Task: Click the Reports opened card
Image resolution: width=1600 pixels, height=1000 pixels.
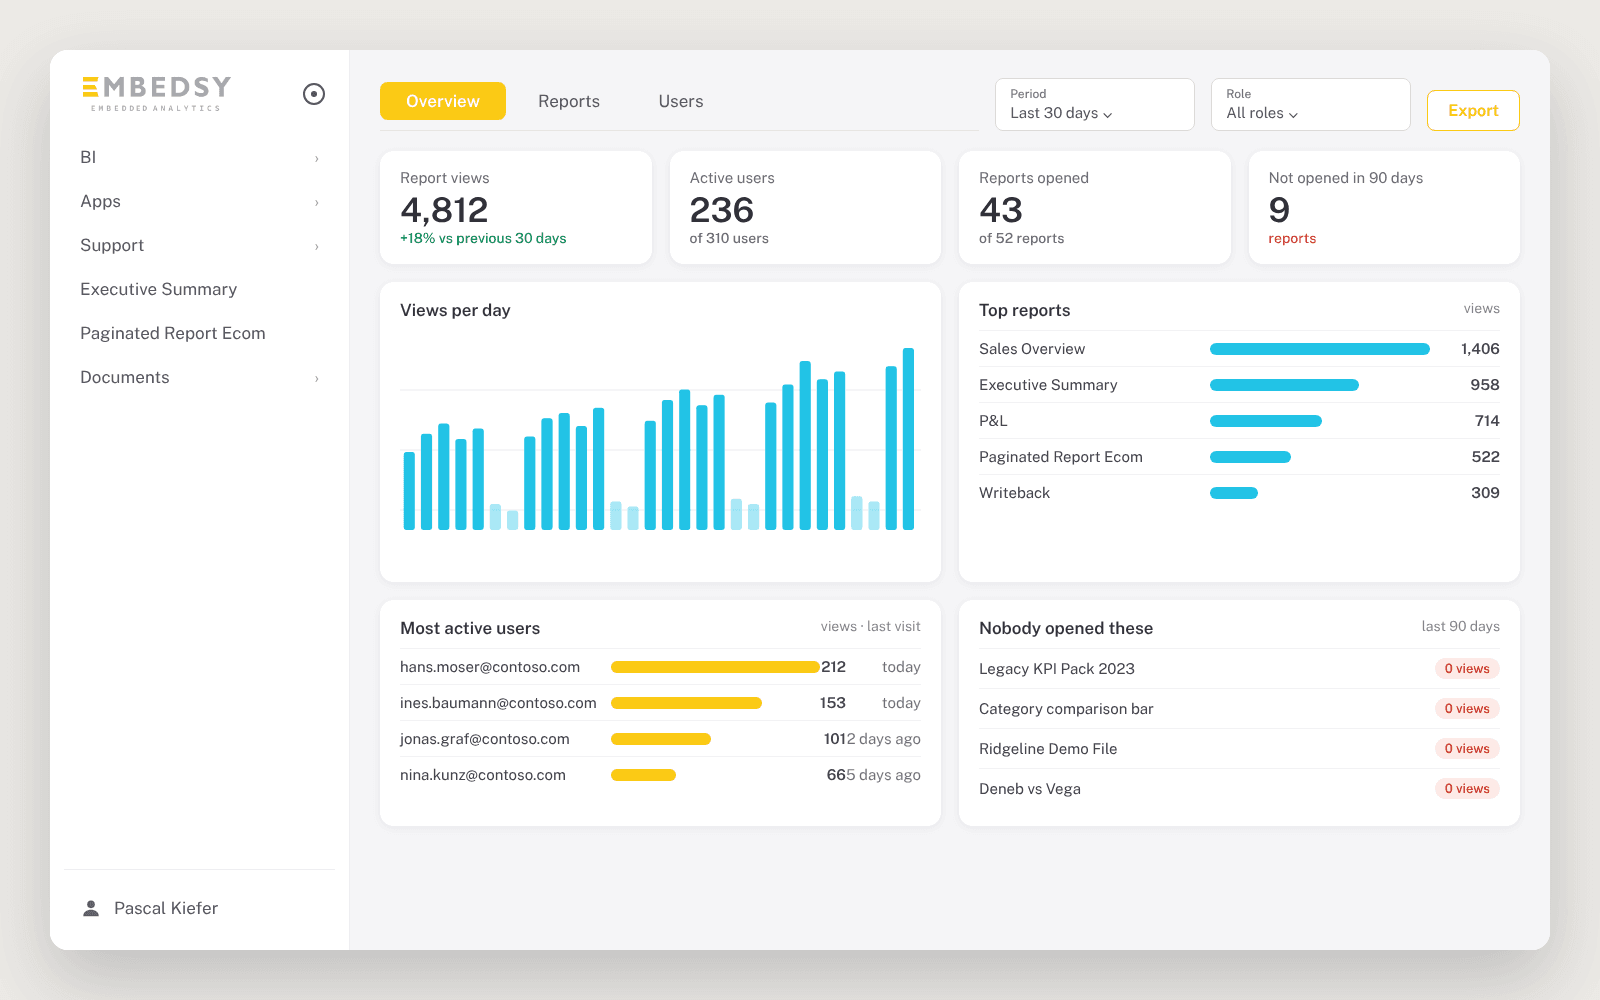Action: pos(1095,208)
